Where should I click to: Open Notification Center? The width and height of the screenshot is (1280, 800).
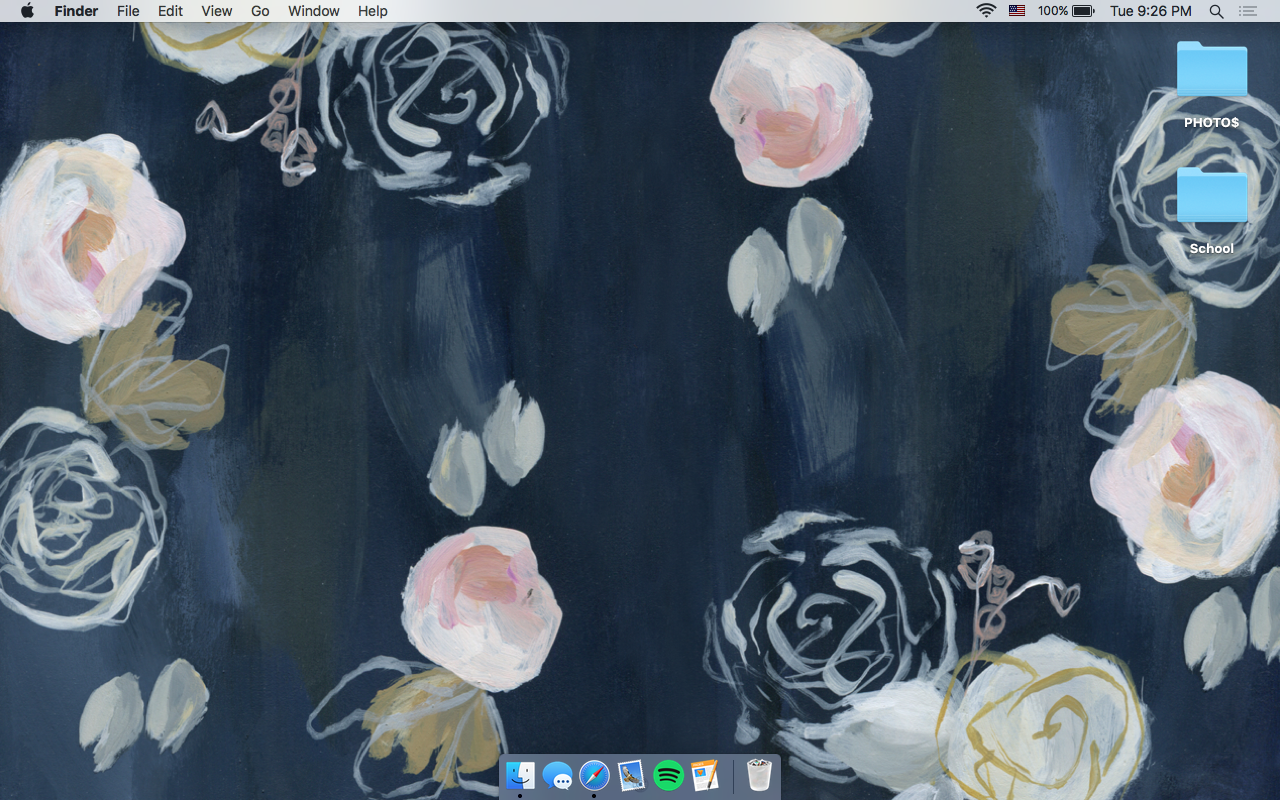point(1248,11)
